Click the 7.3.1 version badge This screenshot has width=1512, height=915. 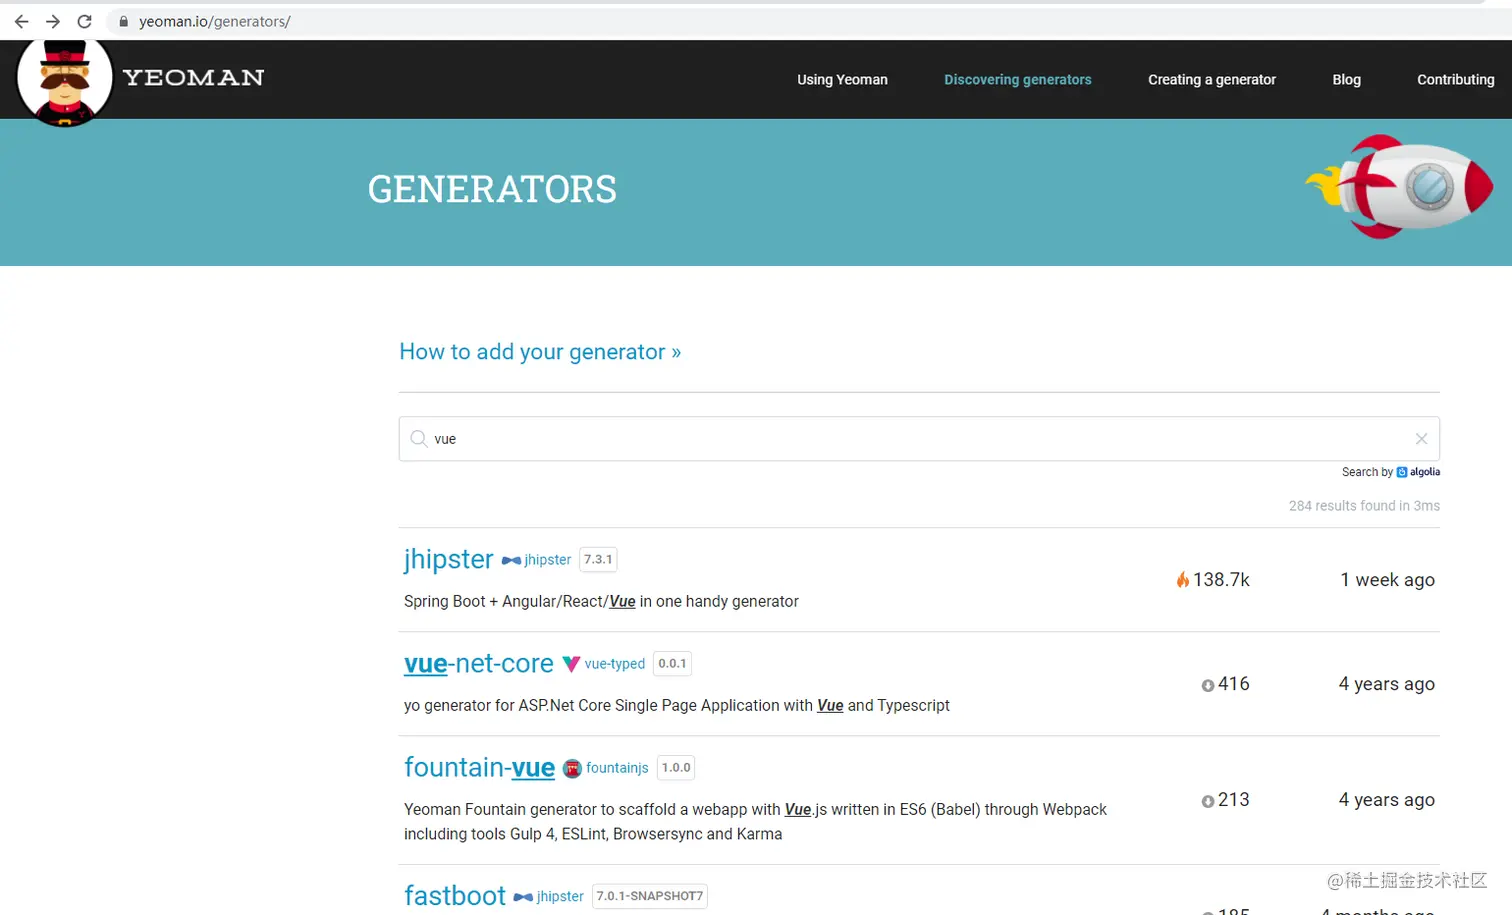(x=598, y=560)
